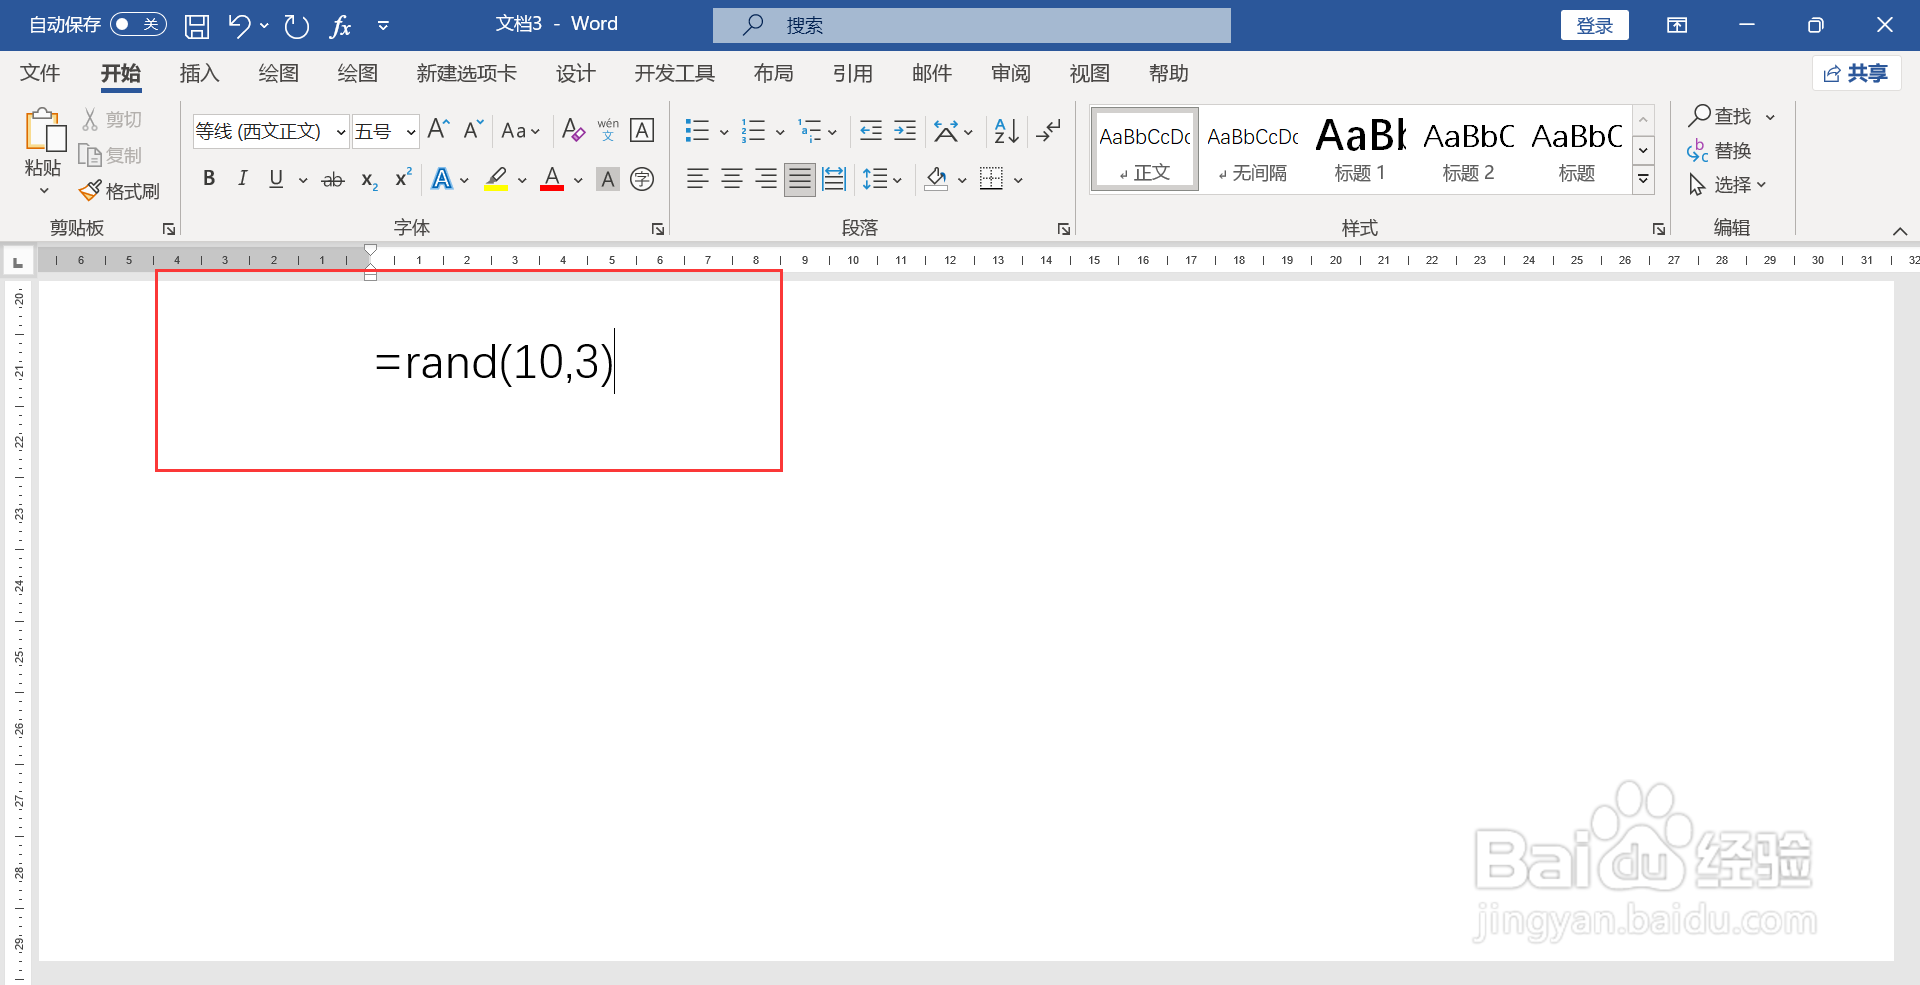Apply the 无间隔 style
This screenshot has height=985, width=1920.
pos(1252,149)
